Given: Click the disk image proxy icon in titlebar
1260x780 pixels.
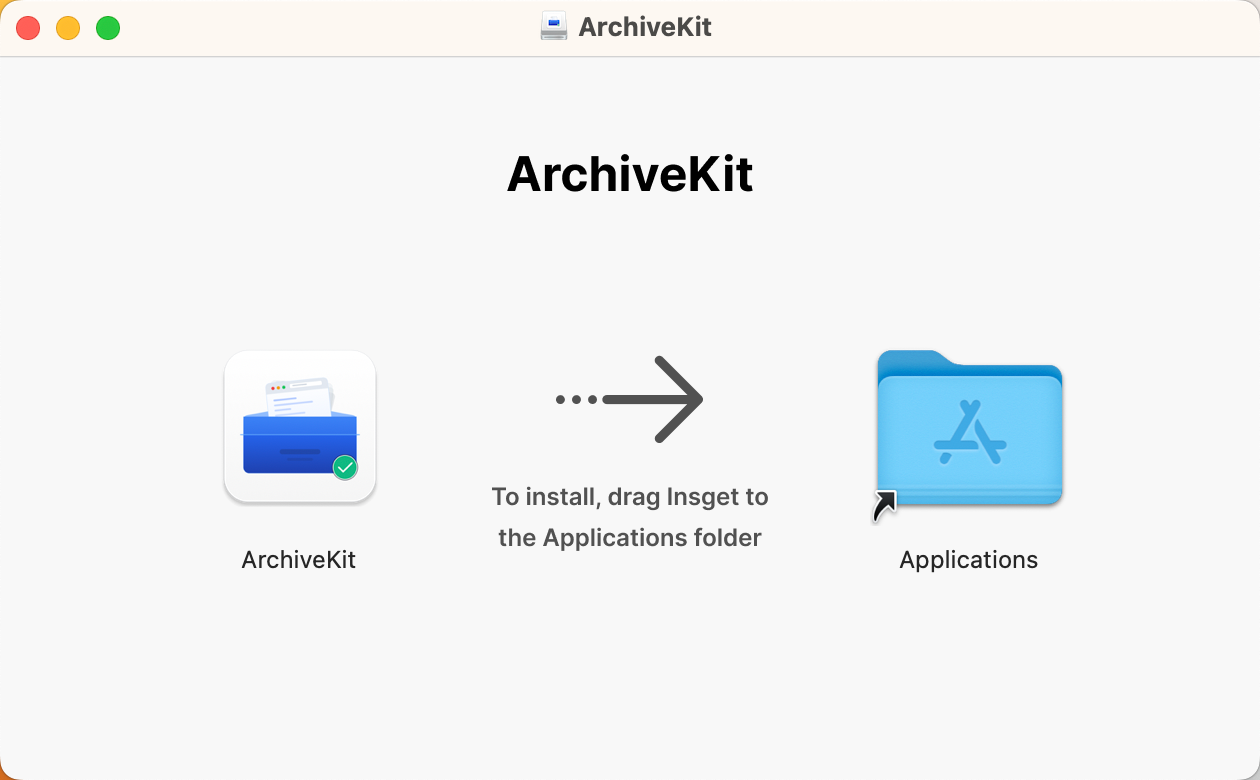Looking at the screenshot, I should click(552, 26).
